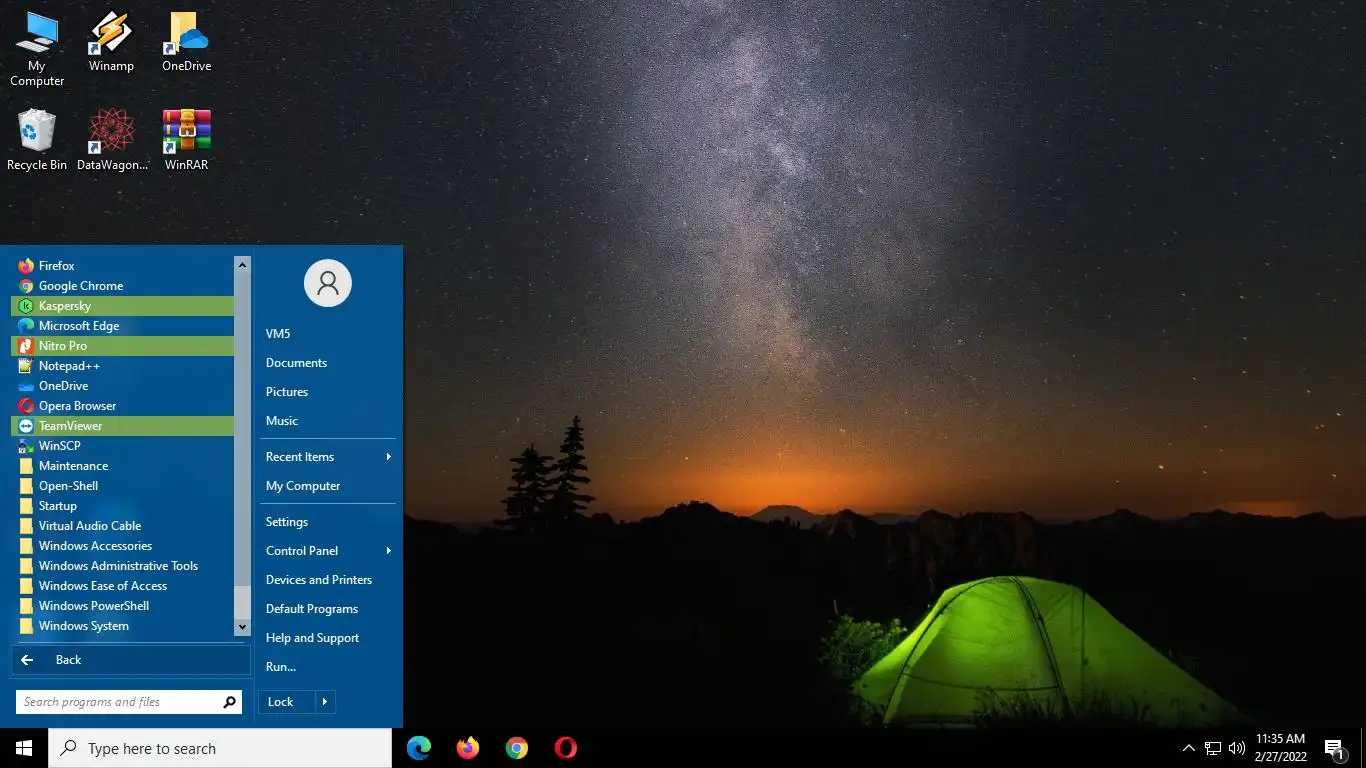Open the arrow next to Lock
The image size is (1366, 768).
coord(325,702)
